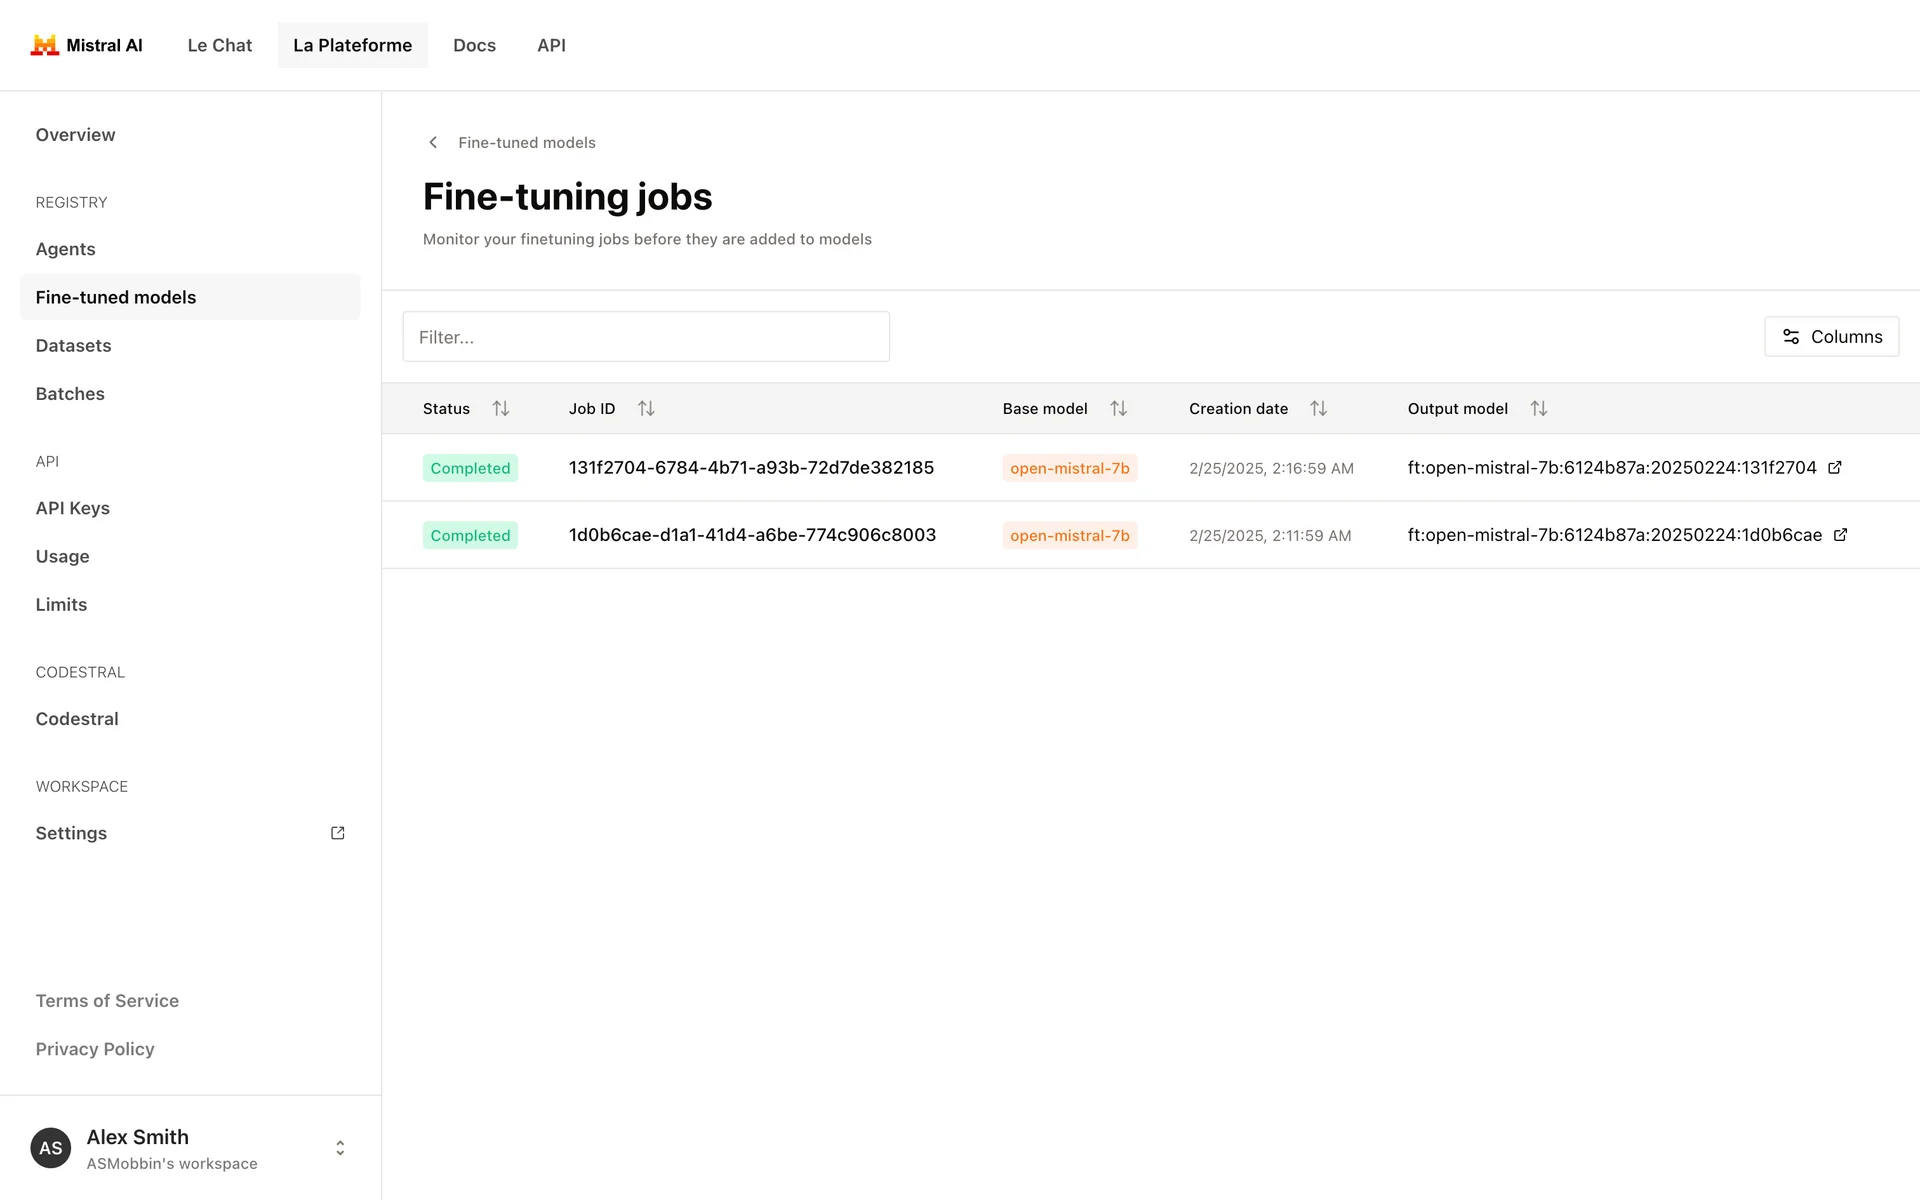Viewport: 1920px width, 1200px height.
Task: Open the Docs tab
Action: 474,45
